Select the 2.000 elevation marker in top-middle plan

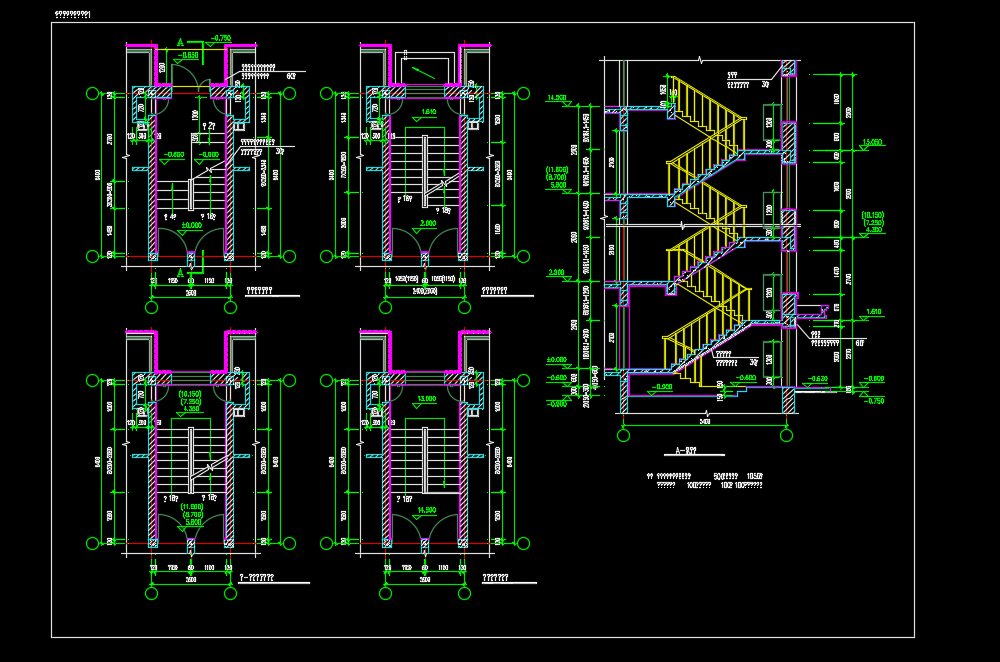427,223
